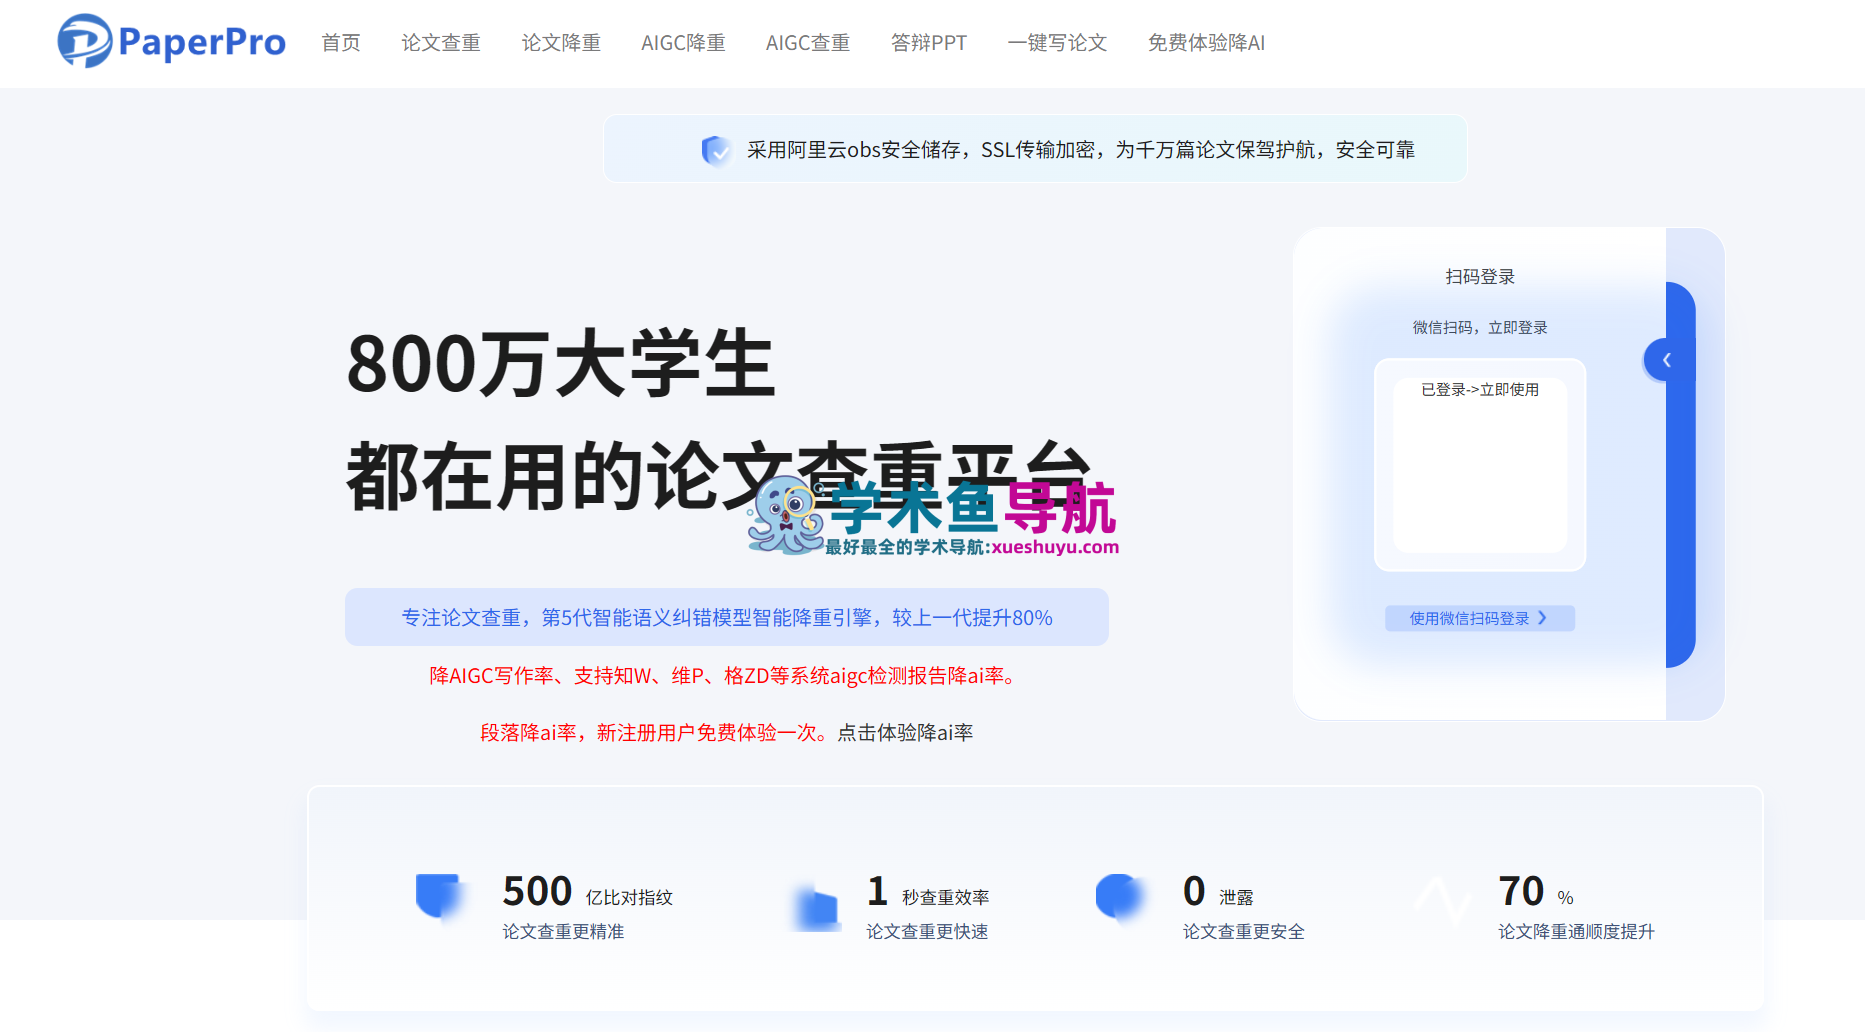The width and height of the screenshot is (1865, 1032).
Task: Open 答辩PPT from the navigation bar
Action: point(929,43)
